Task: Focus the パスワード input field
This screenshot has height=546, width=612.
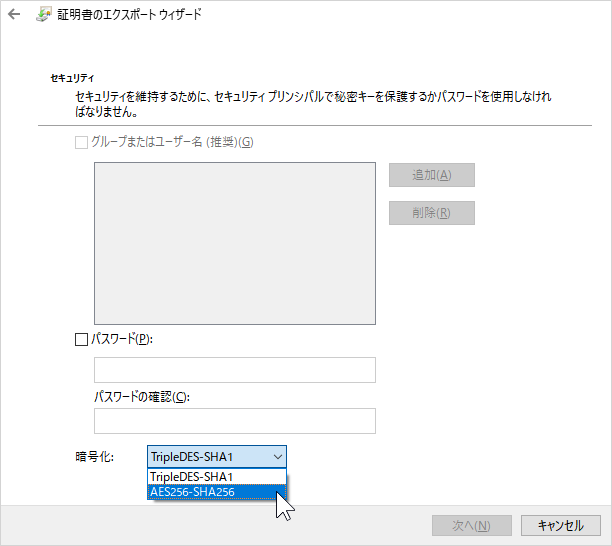Action: pyautogui.click(x=235, y=370)
